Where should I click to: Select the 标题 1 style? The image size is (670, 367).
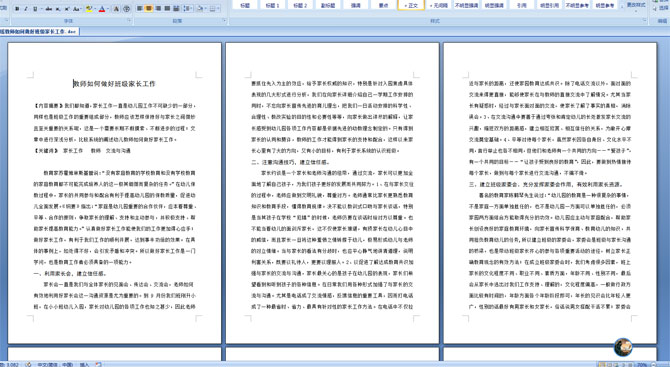pyautogui.click(x=273, y=5)
